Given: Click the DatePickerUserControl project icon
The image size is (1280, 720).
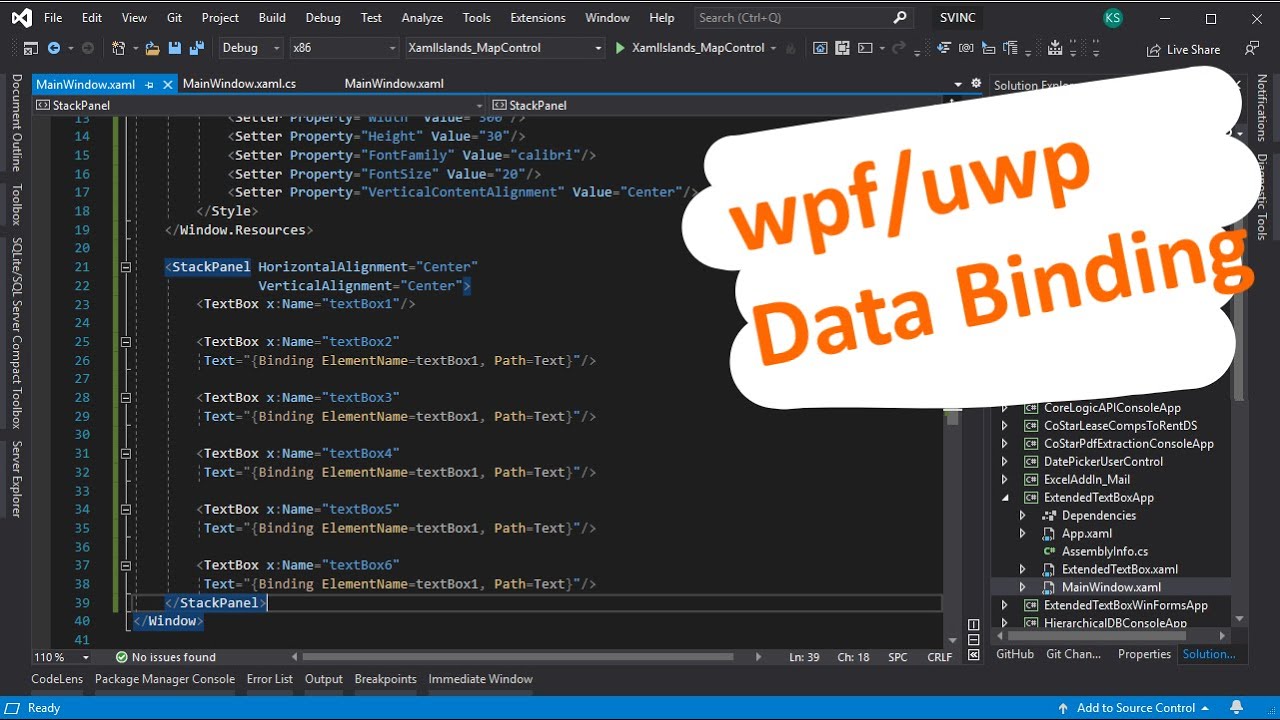Looking at the screenshot, I should pos(1031,462).
